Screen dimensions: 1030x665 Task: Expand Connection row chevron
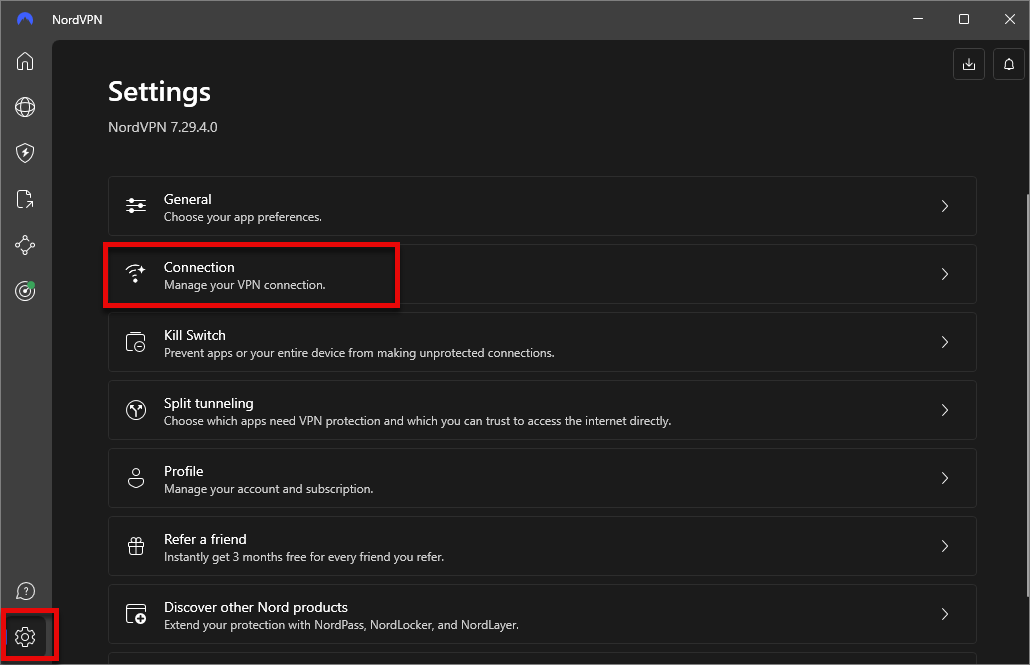(945, 274)
